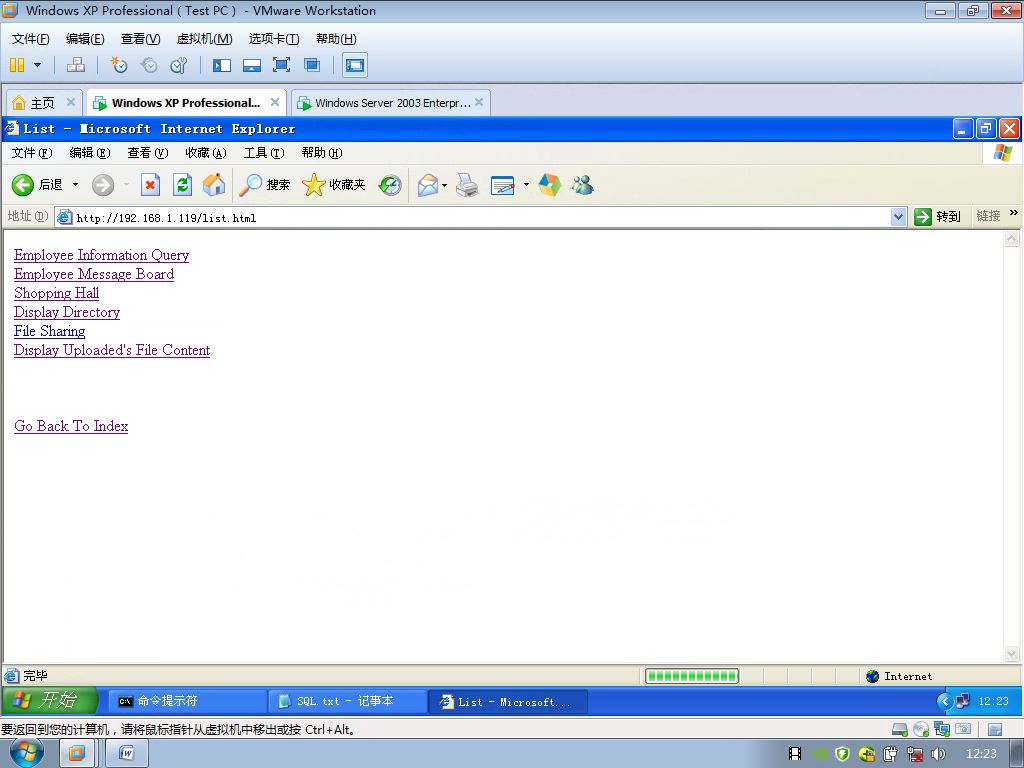Open VMware 选项卡(T) menu
Viewport: 1024px width, 768px height.
pos(274,39)
